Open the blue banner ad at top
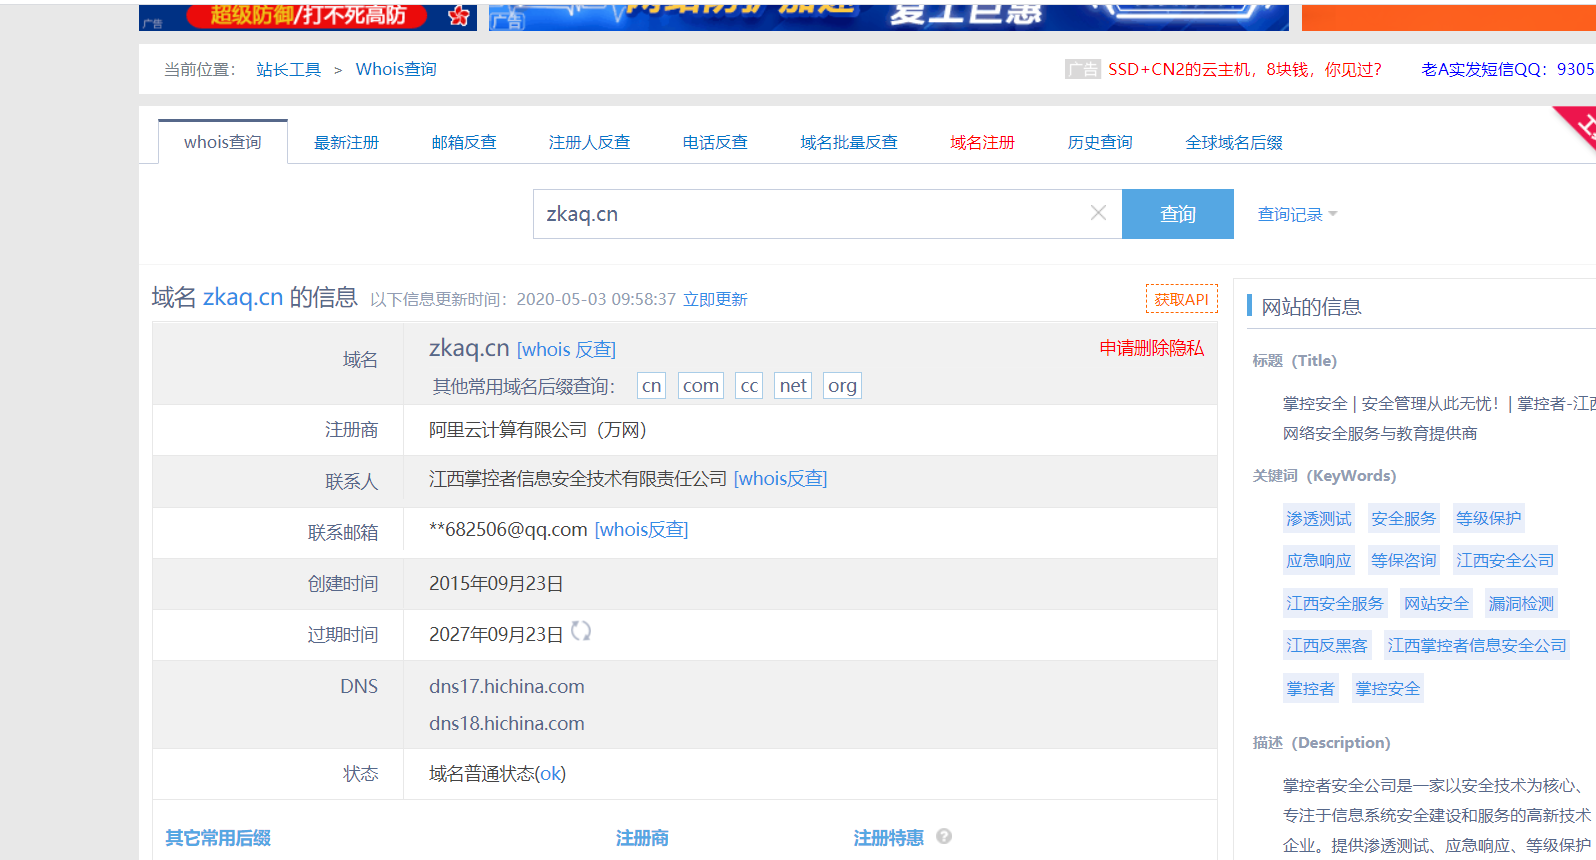Screen dimensions: 1596x860 pos(889,16)
